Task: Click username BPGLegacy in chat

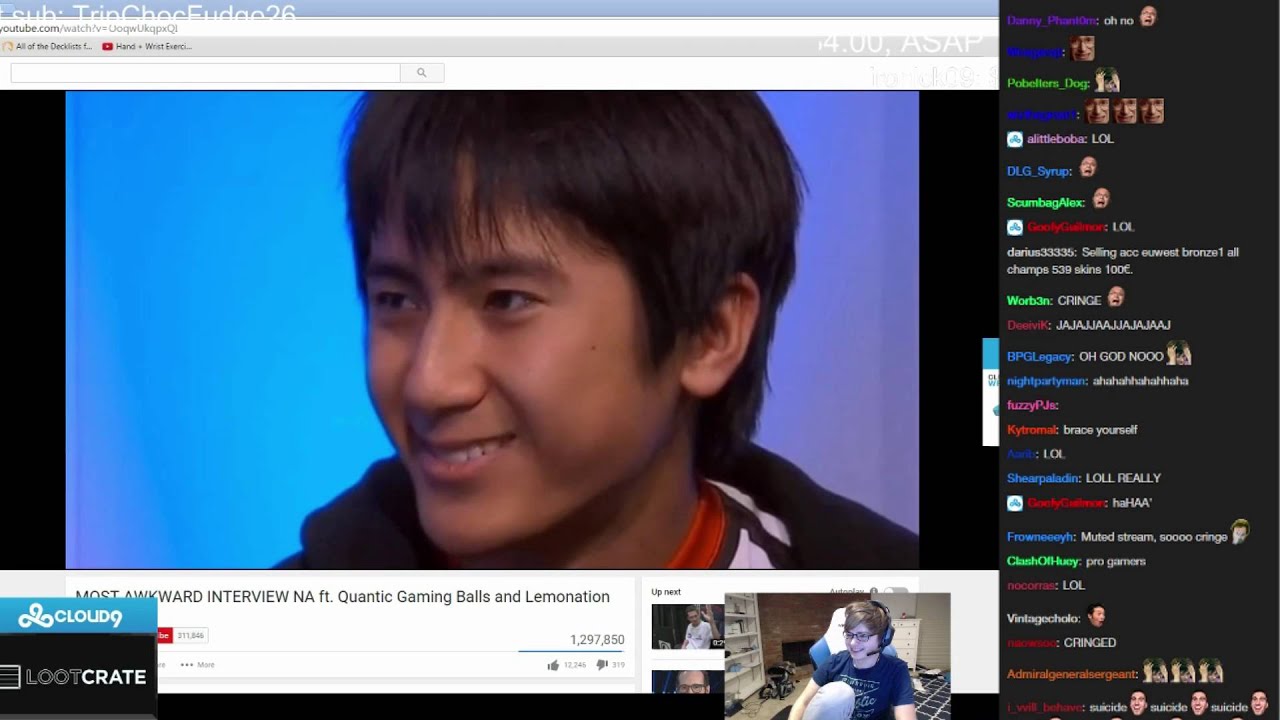Action: (x=1039, y=357)
